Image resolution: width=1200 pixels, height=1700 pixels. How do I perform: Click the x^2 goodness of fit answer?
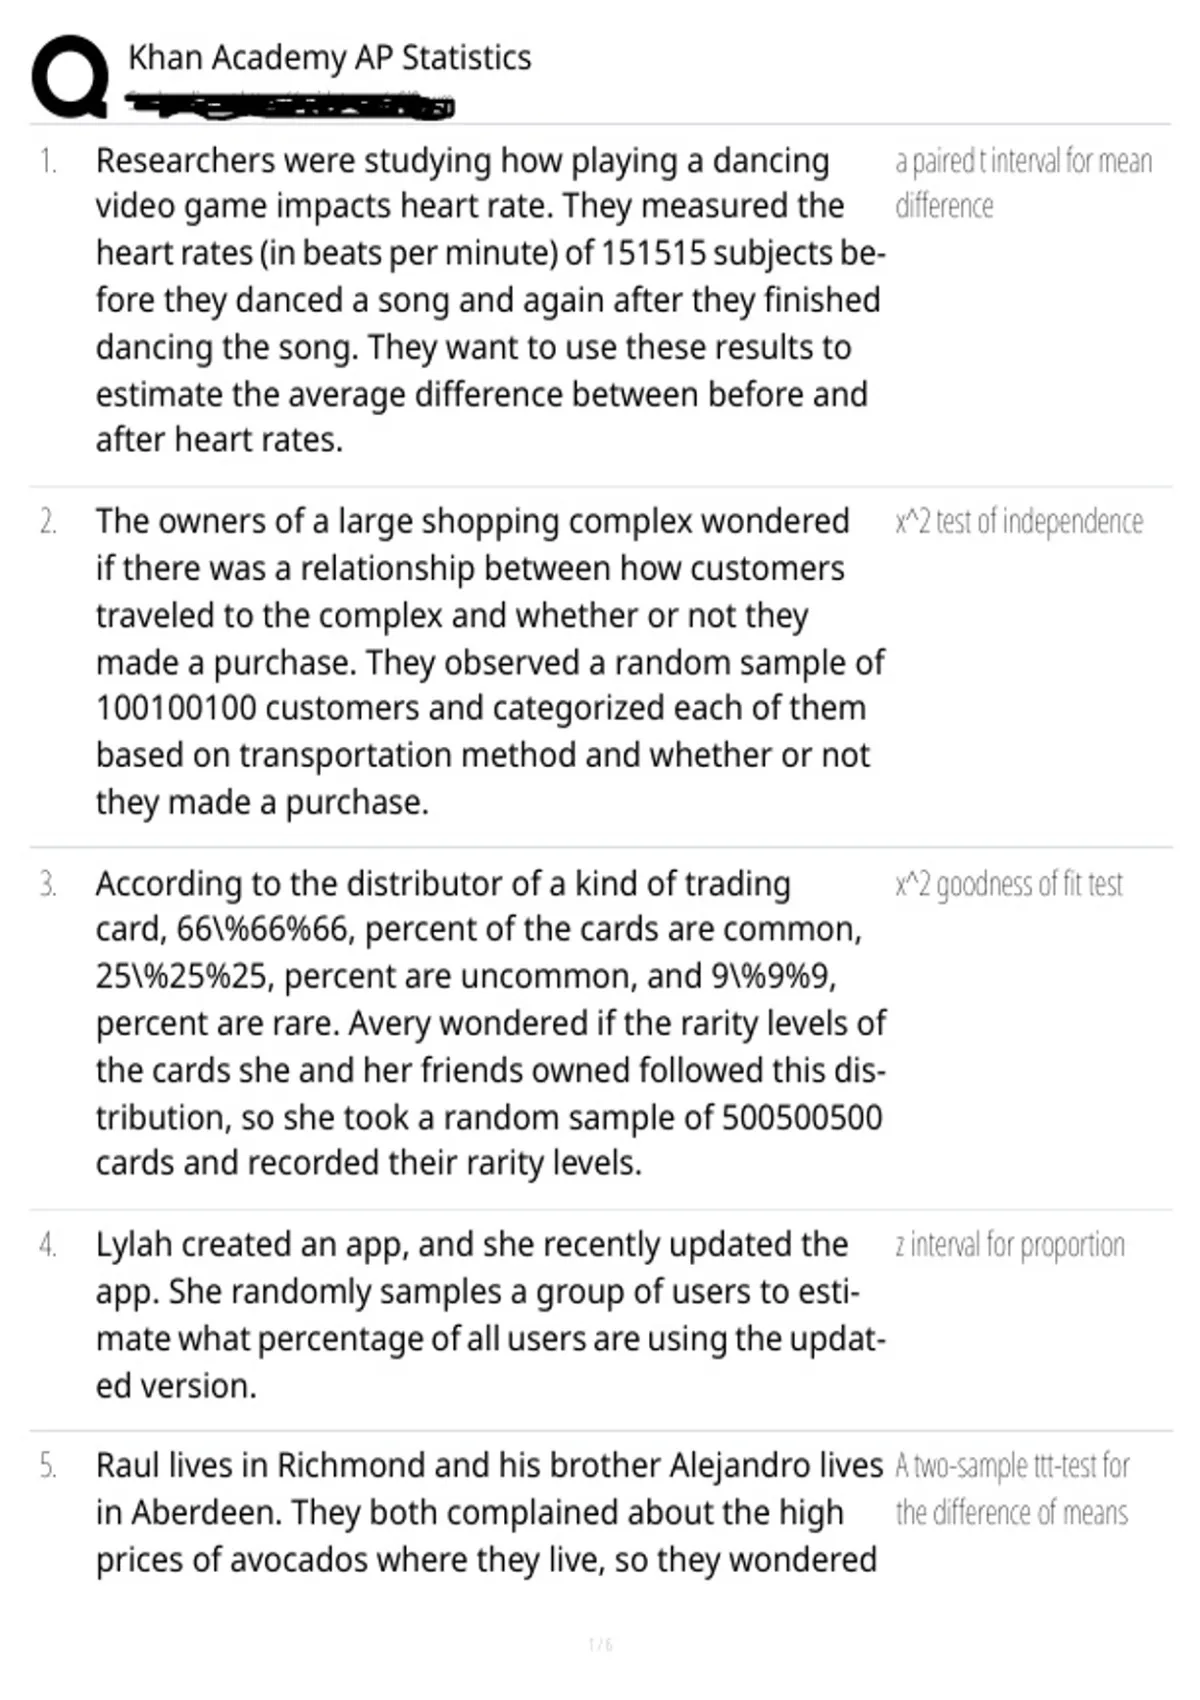coord(1009,884)
